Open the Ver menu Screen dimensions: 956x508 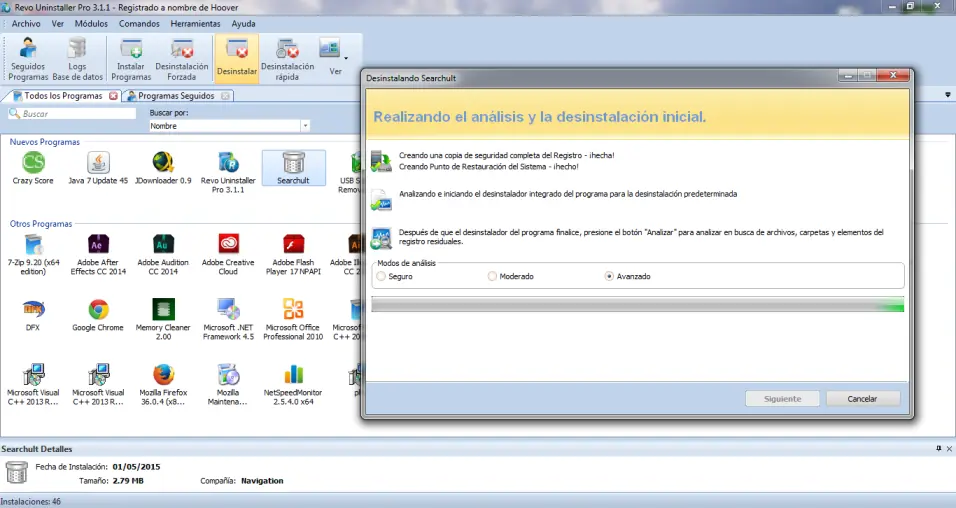(58, 24)
